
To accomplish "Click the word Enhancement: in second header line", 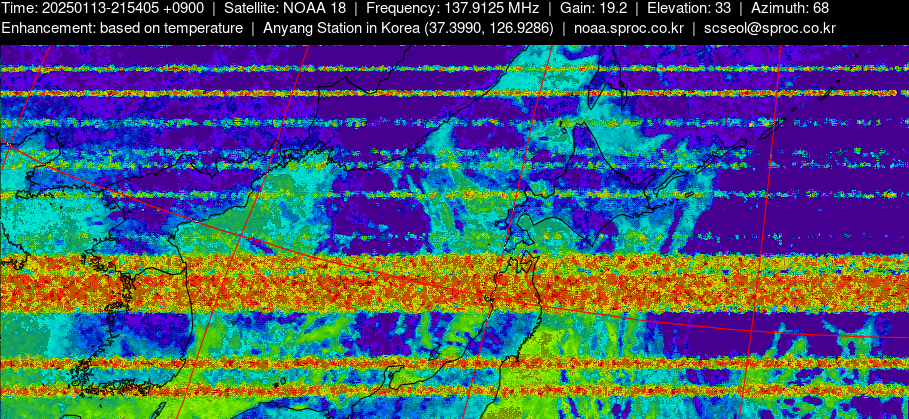I will click(x=47, y=28).
